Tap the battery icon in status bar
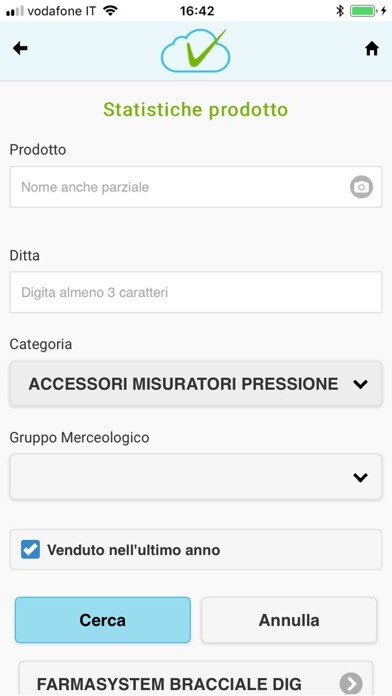 363,11
